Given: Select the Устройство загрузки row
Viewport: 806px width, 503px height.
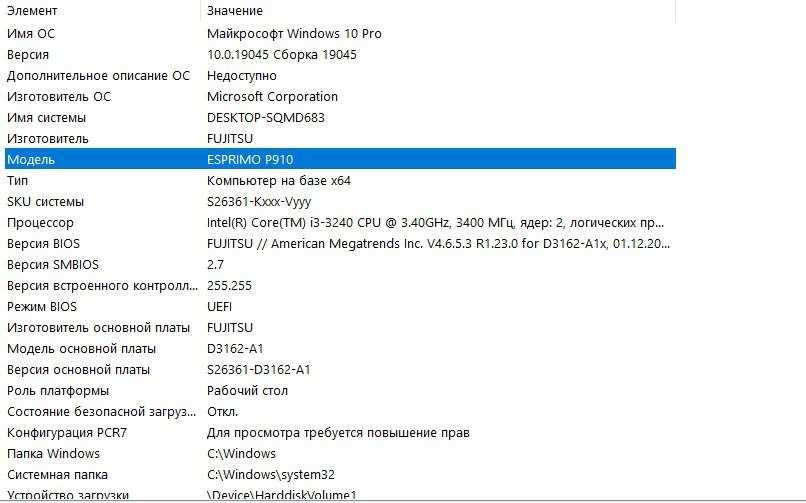Looking at the screenshot, I should (340, 494).
